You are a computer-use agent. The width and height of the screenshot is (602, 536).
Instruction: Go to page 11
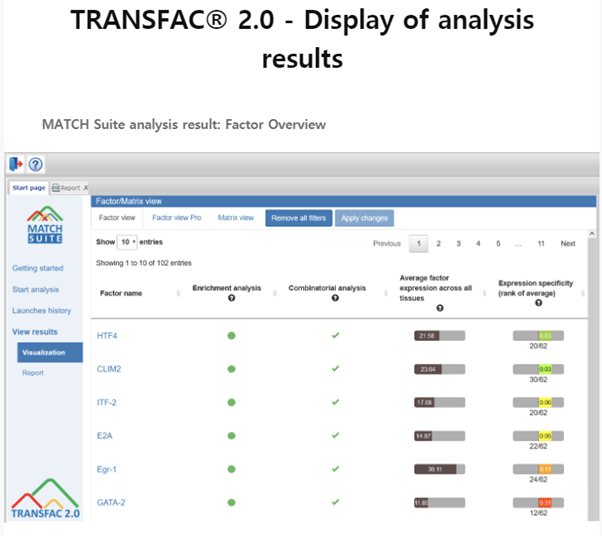tap(541, 243)
